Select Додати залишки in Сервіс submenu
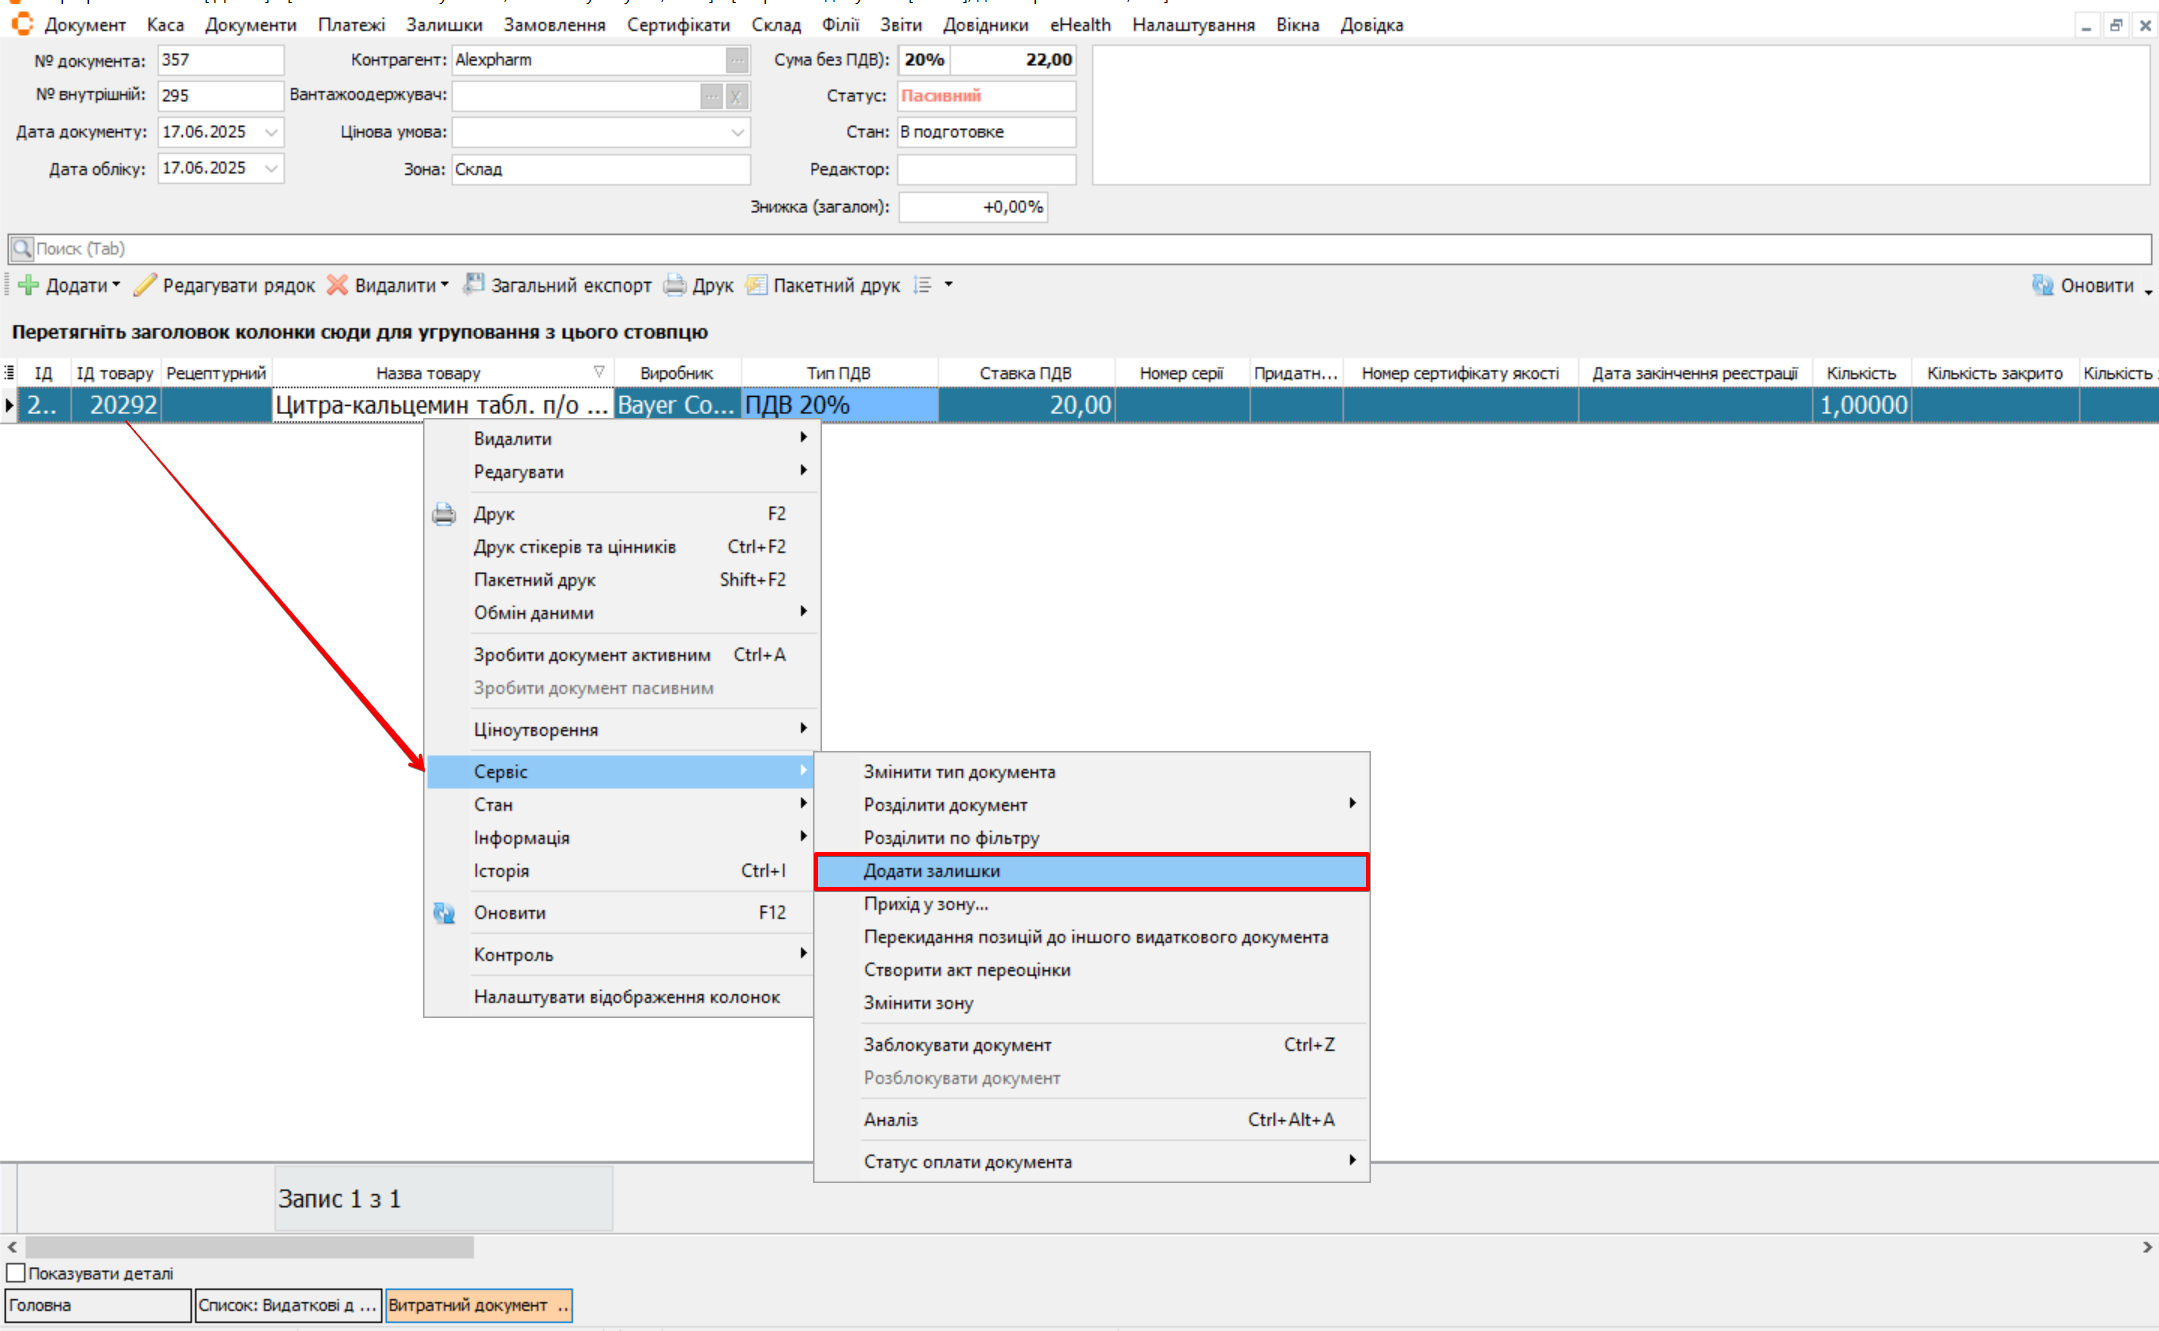The image size is (2159, 1331). (x=931, y=871)
